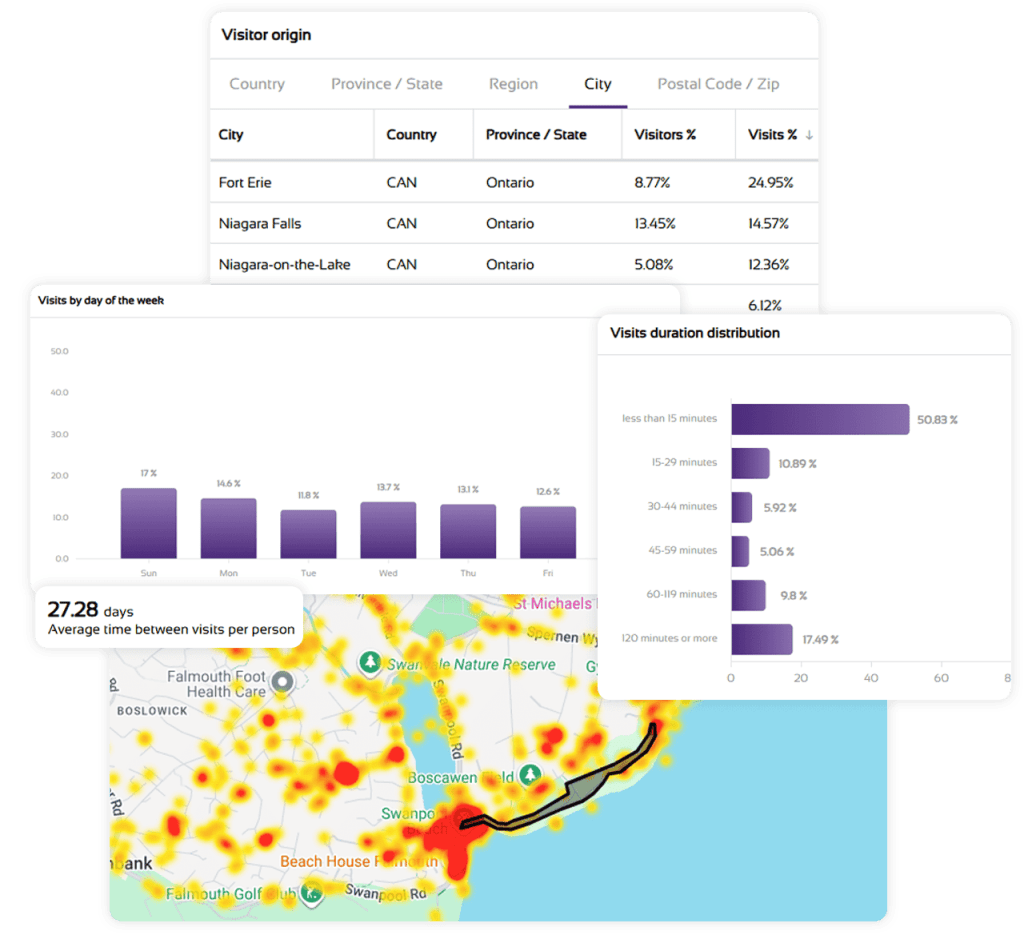Select the Region tab

tap(513, 84)
